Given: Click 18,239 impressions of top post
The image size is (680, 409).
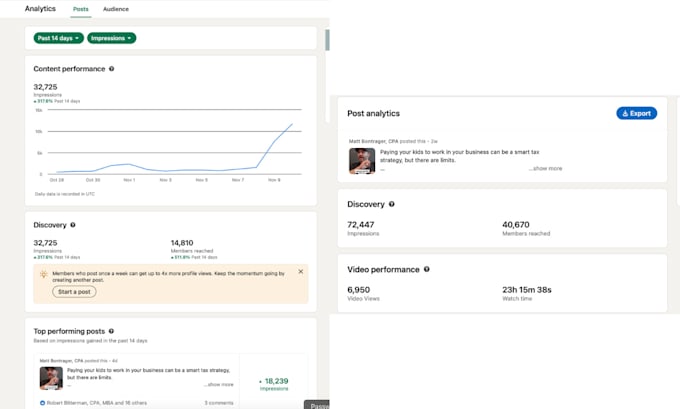Looking at the screenshot, I should pyautogui.click(x=274, y=383).
